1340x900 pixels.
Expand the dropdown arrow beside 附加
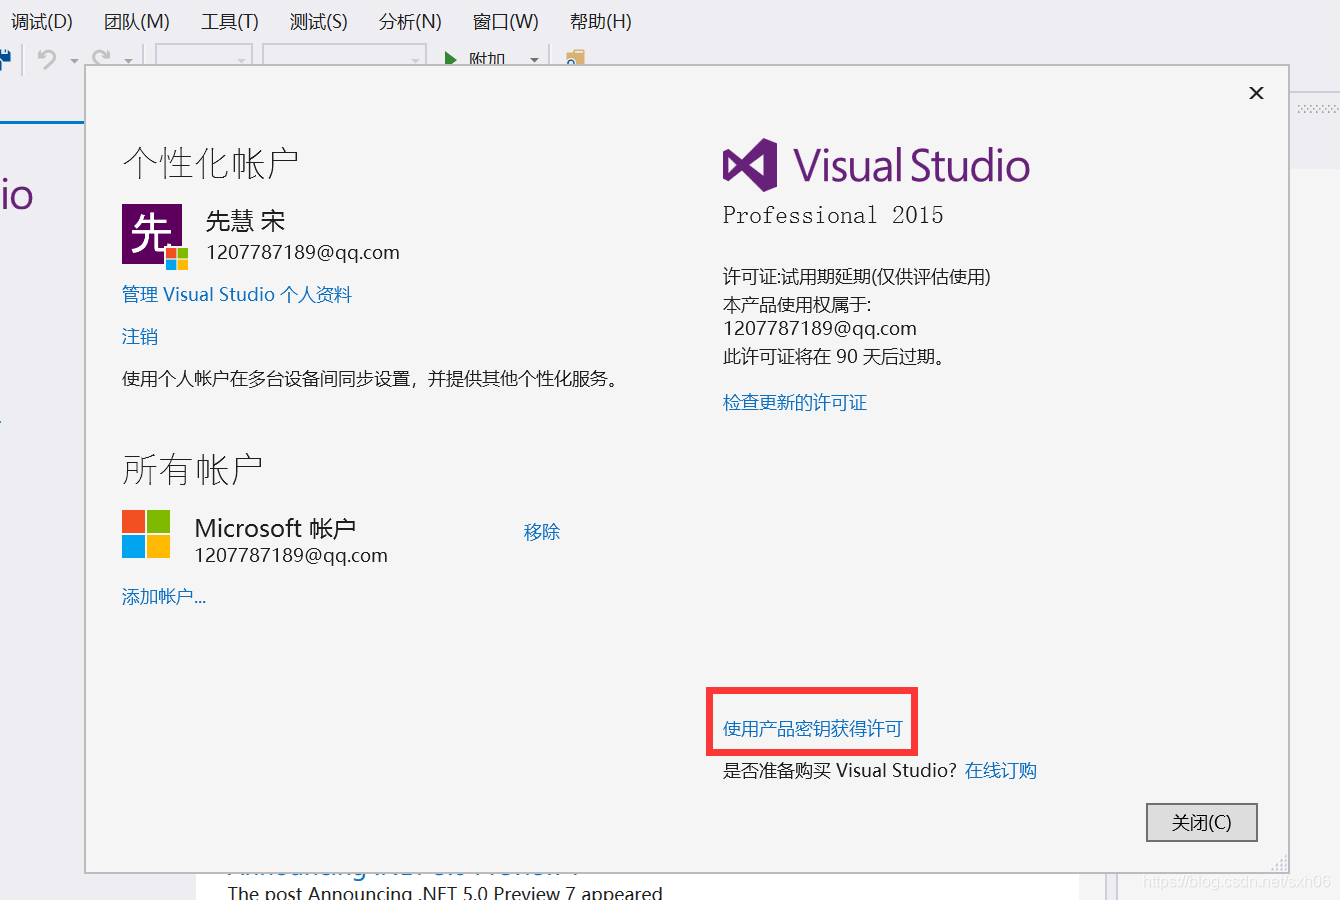(534, 60)
